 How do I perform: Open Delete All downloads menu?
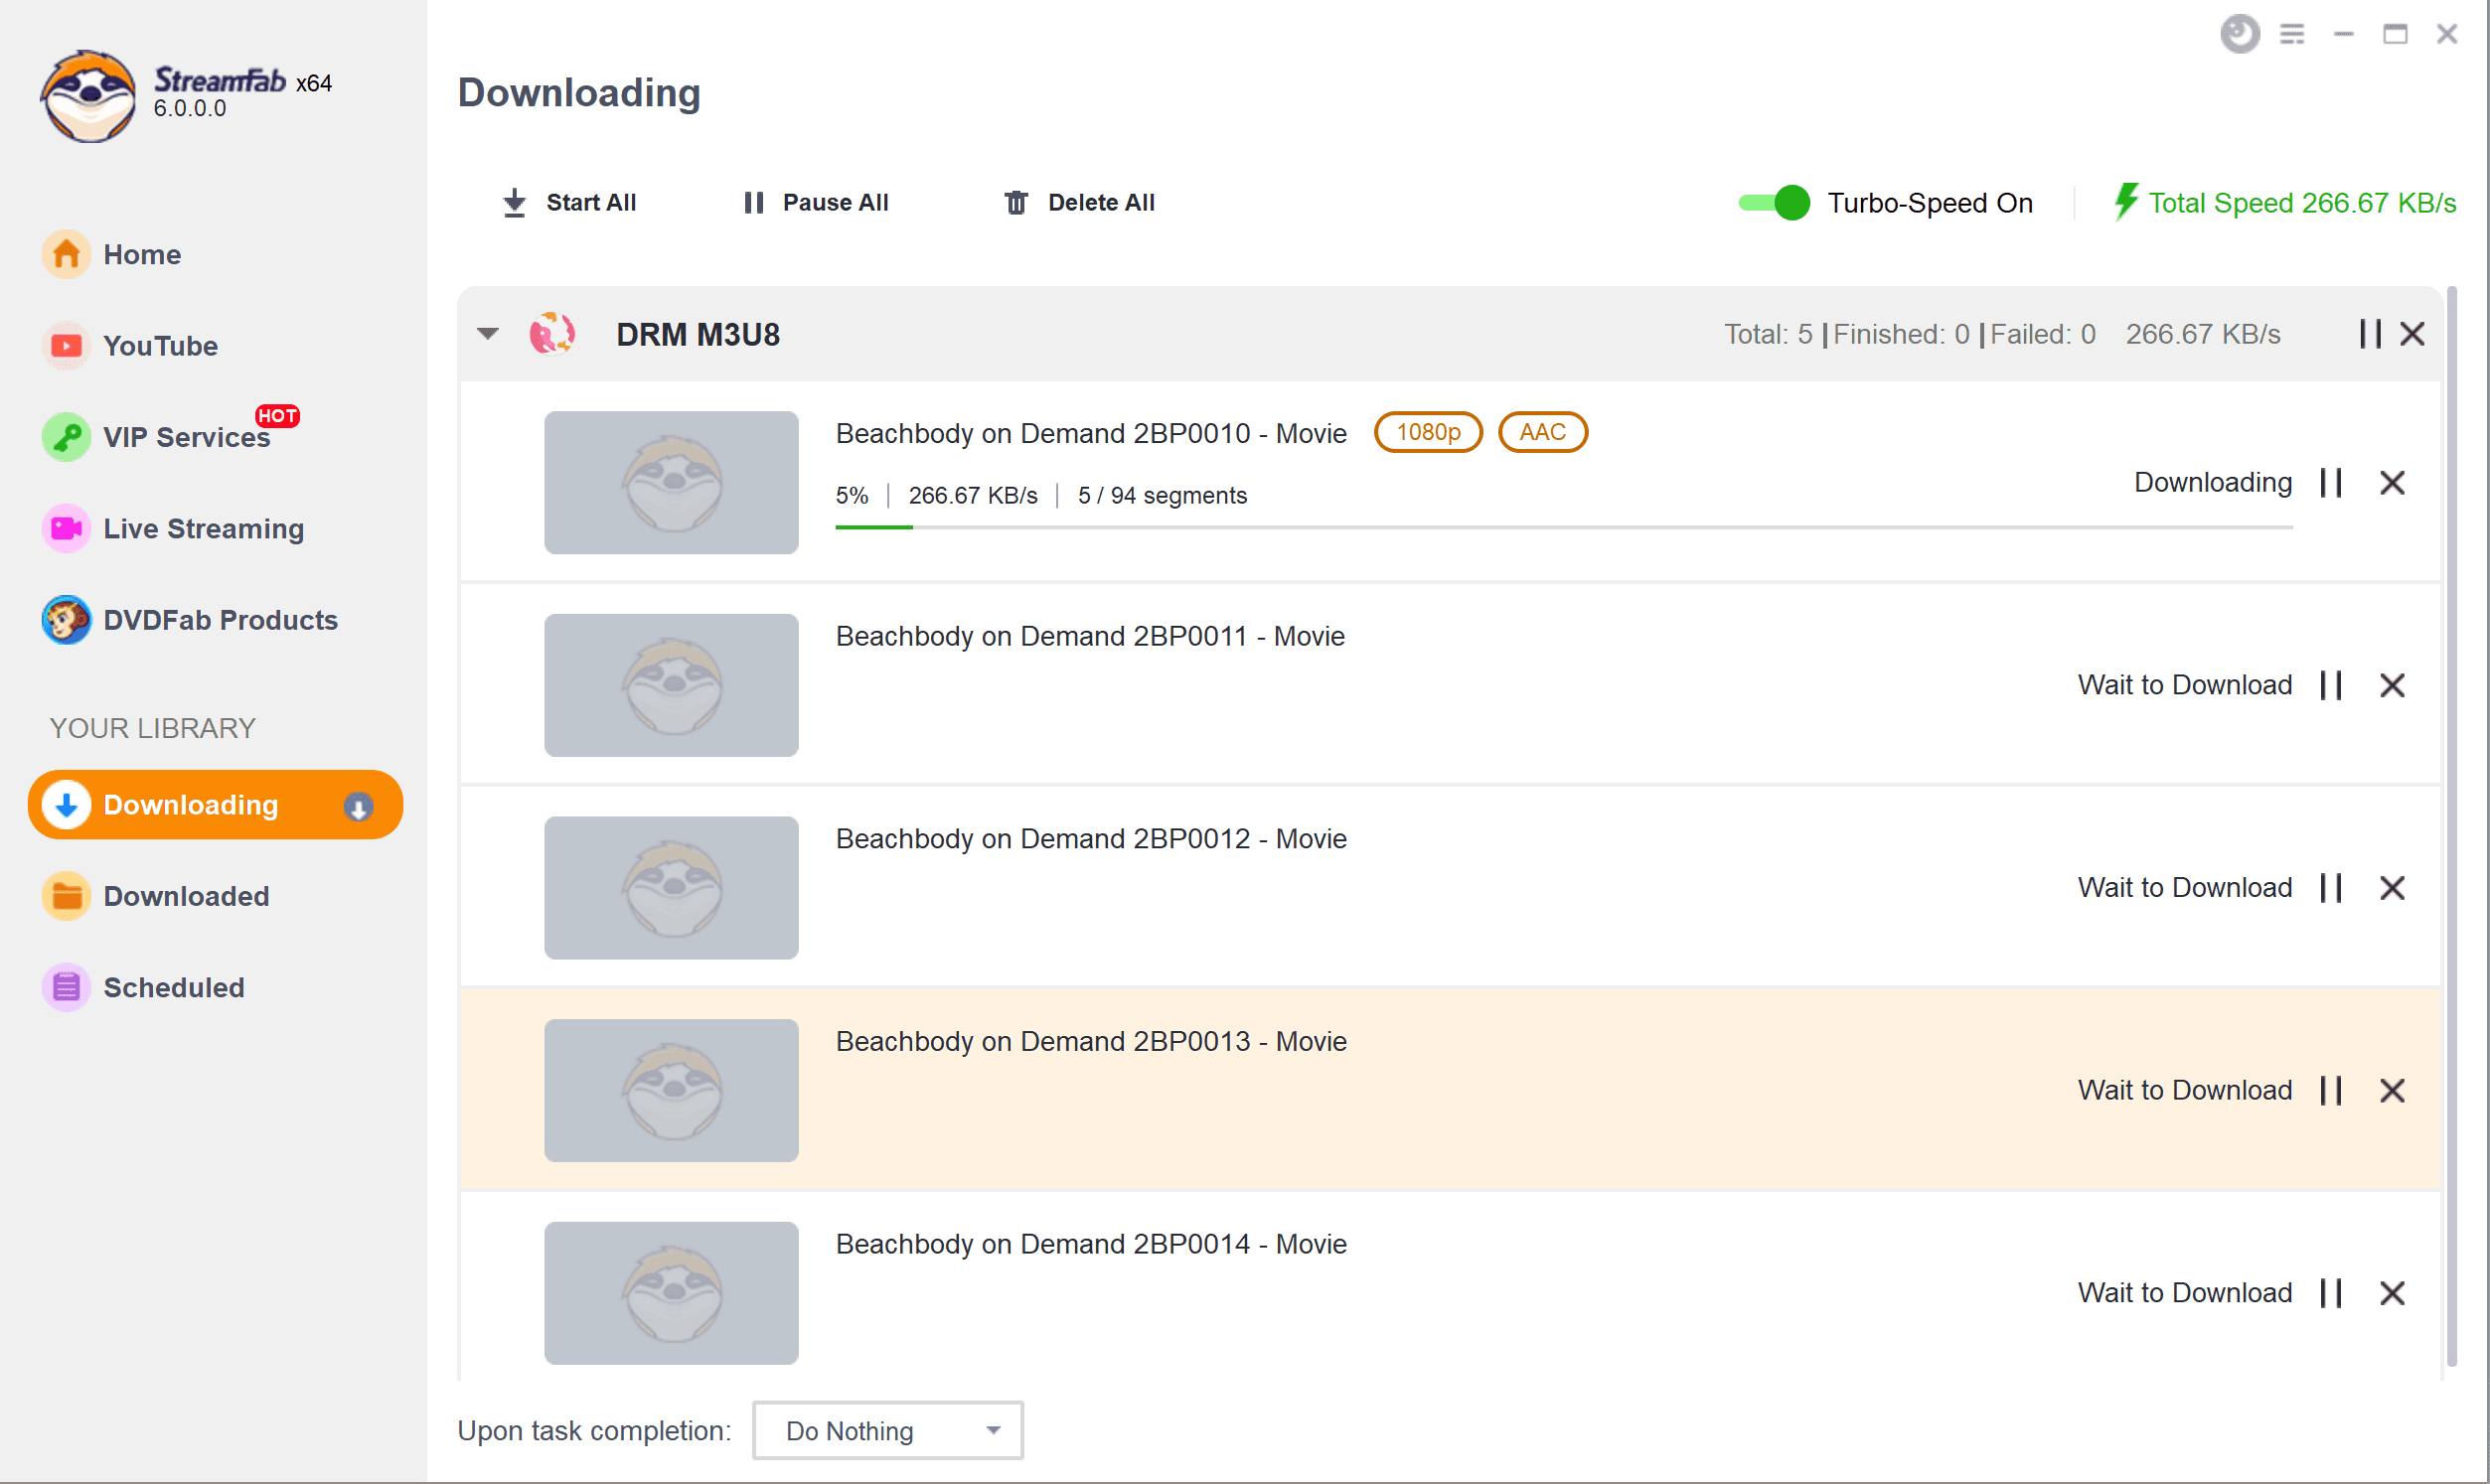1078,202
